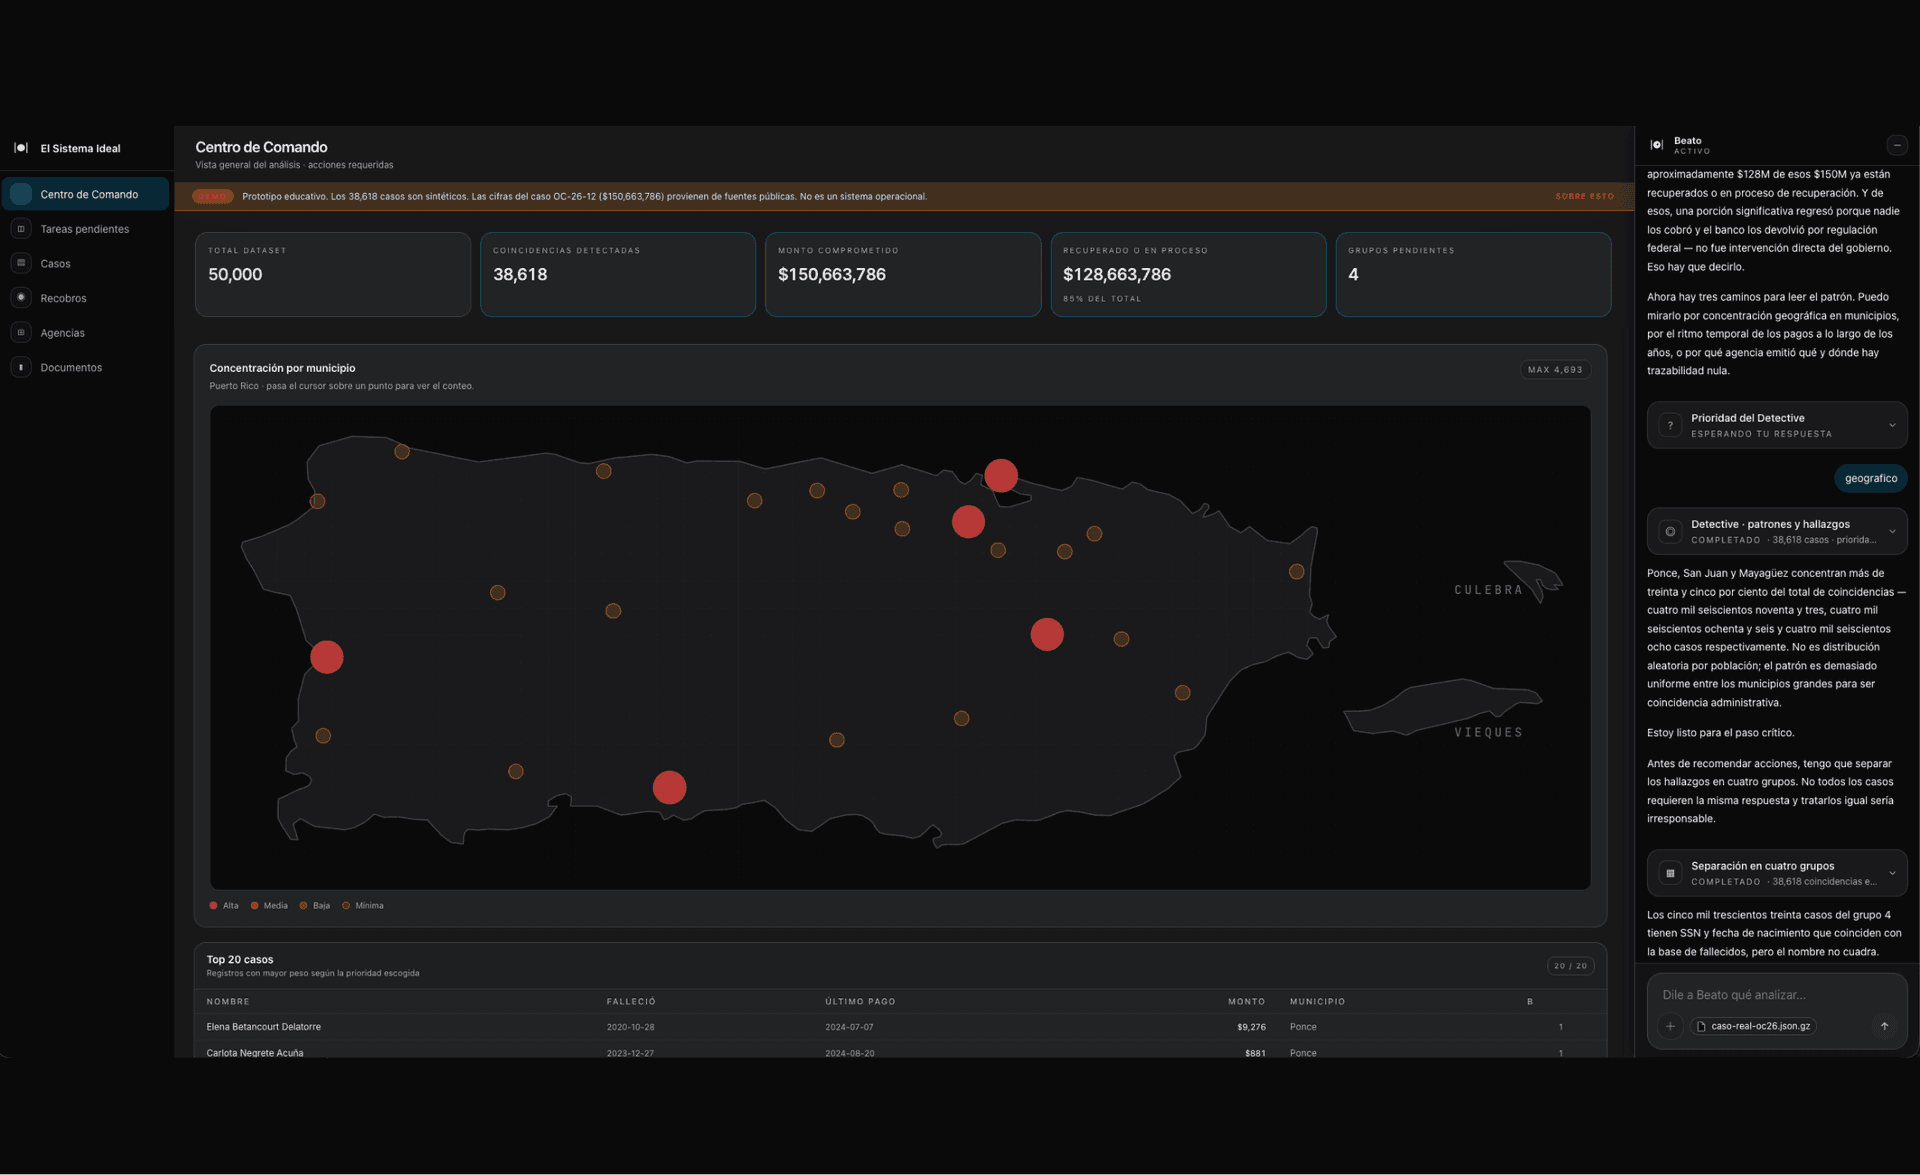Click the Baja legend swatch
The height and width of the screenshot is (1175, 1920).
[x=303, y=906]
